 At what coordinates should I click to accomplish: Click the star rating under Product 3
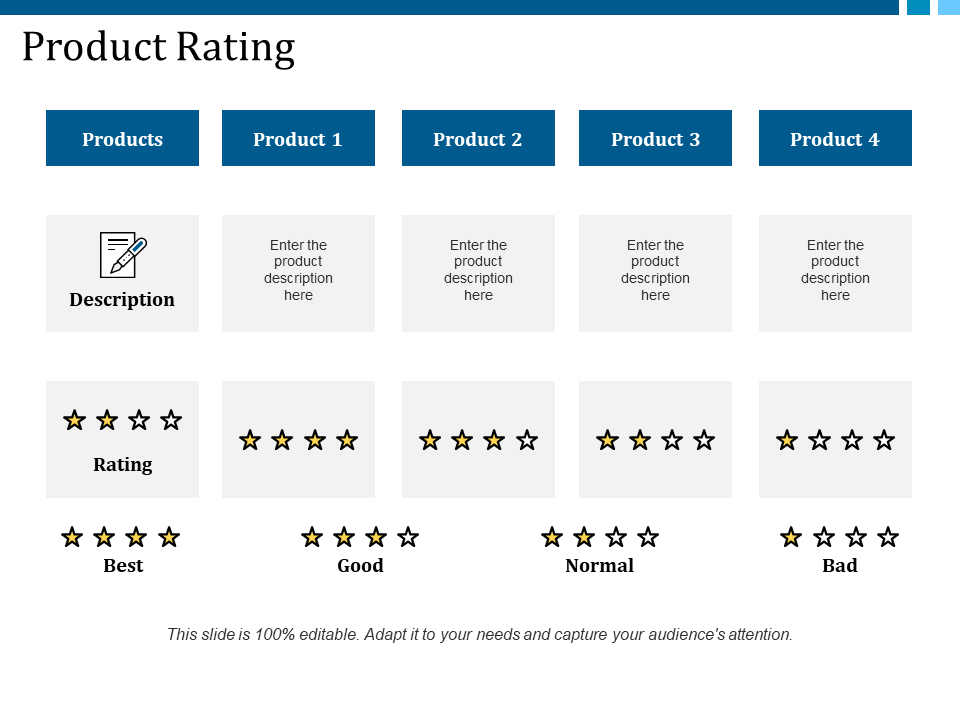655,440
